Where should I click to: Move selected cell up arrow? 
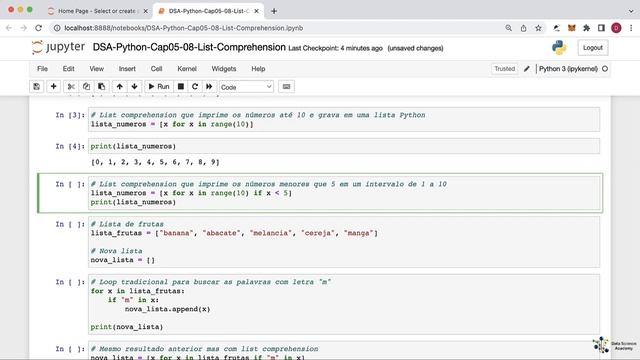[x=120, y=87]
